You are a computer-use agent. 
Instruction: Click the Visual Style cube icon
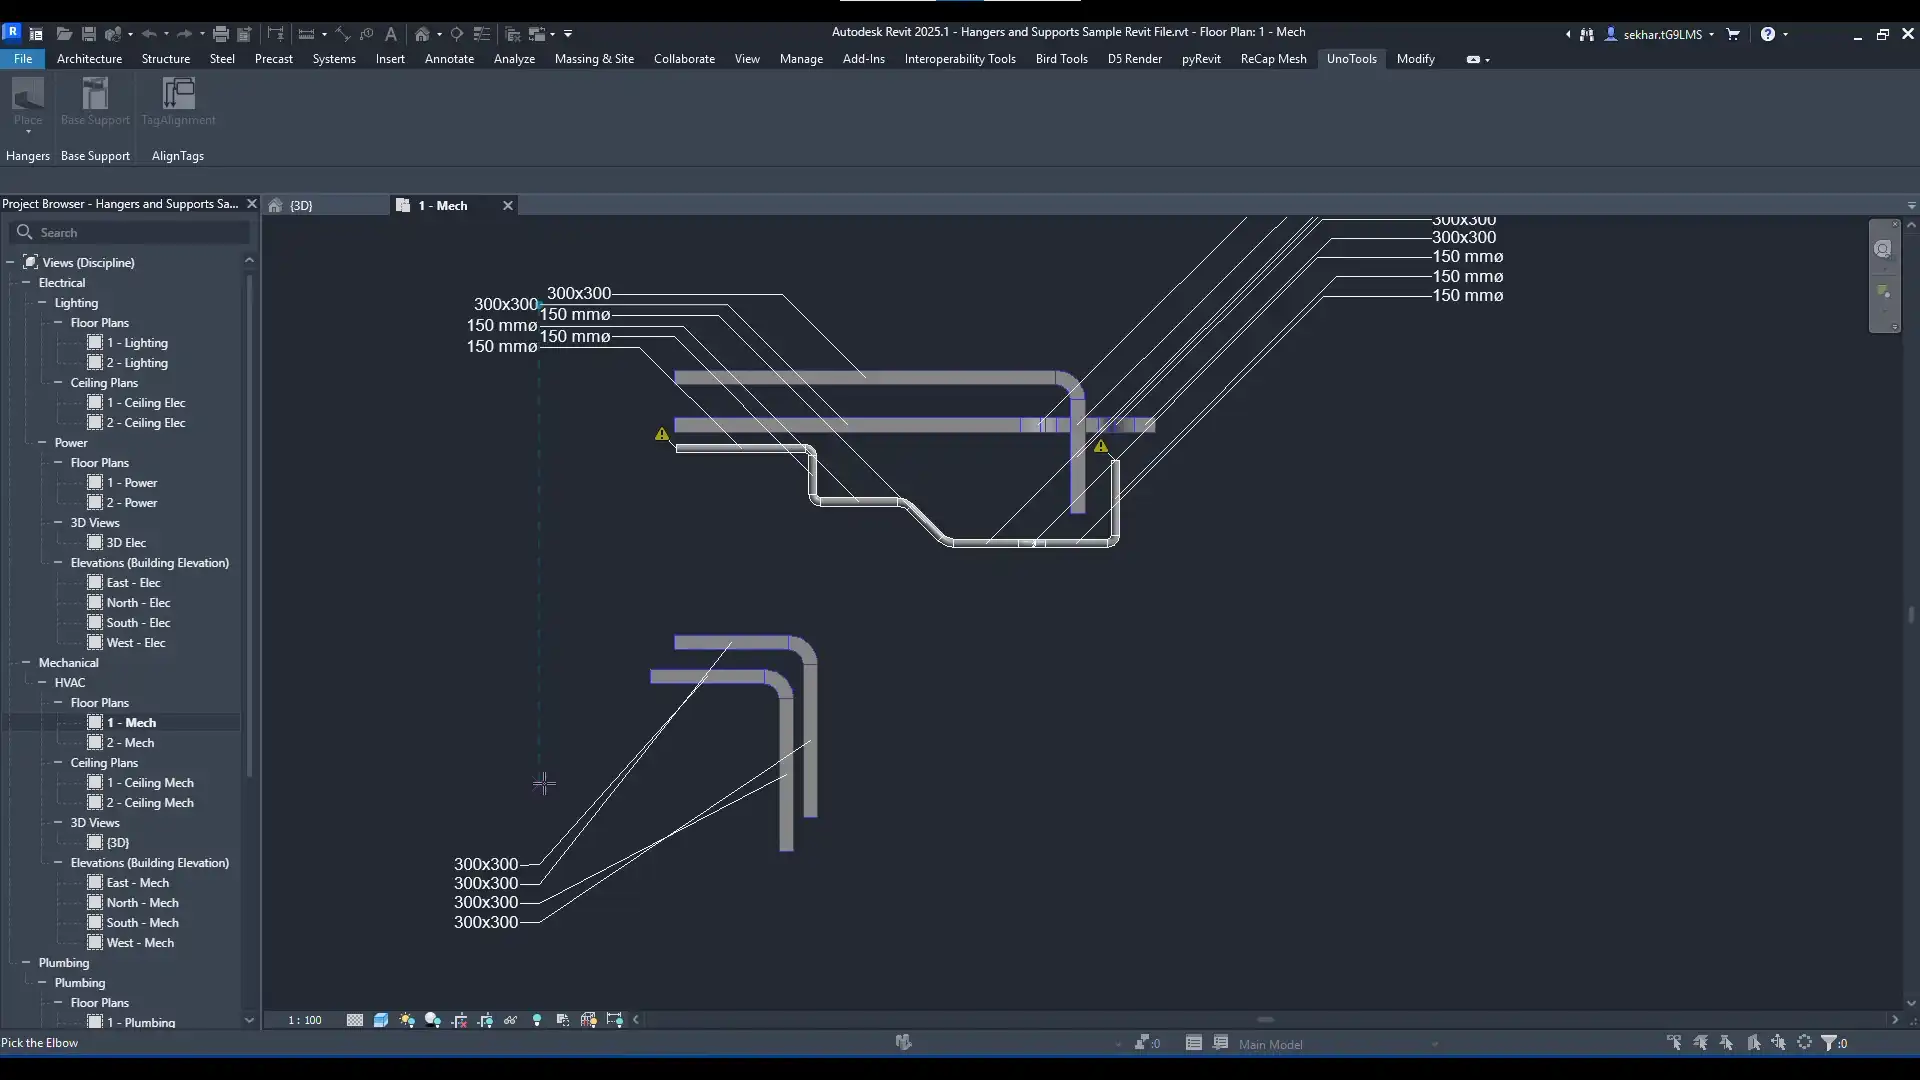[x=381, y=1020]
